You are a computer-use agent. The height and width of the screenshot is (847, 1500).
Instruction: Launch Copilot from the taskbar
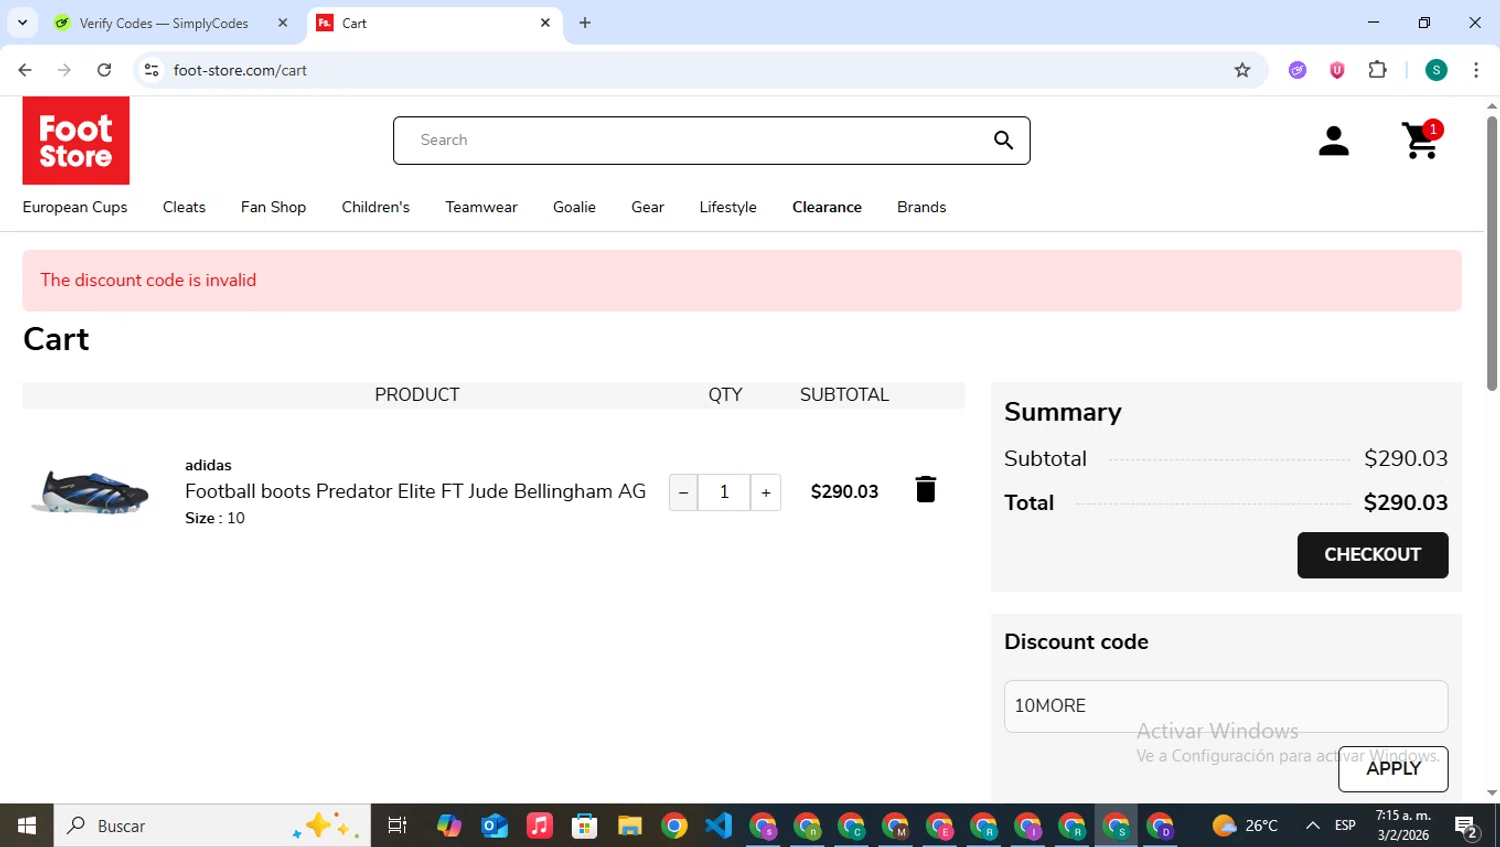click(x=449, y=826)
